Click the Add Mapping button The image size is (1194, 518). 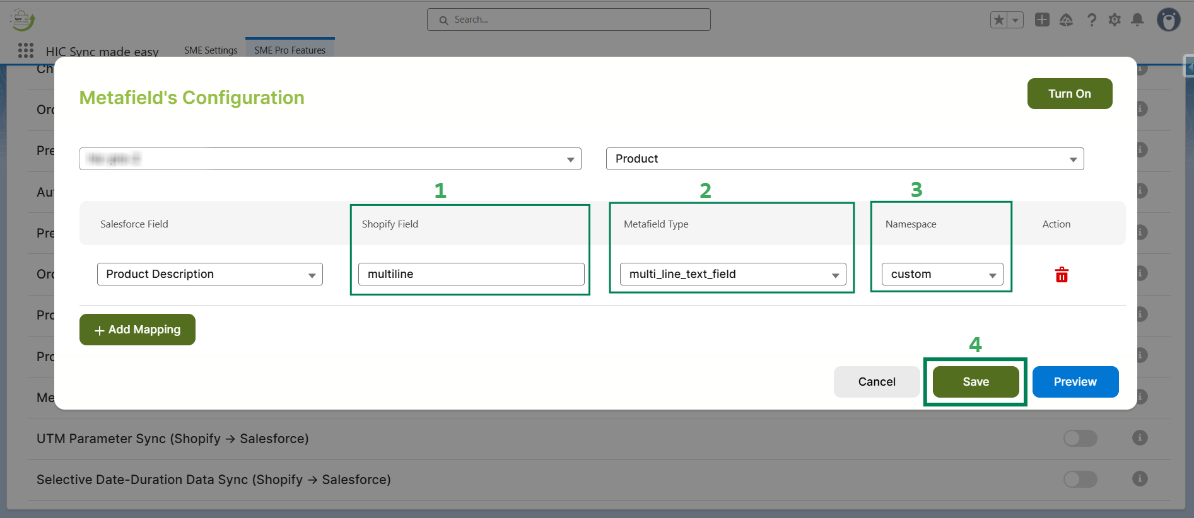(x=137, y=330)
